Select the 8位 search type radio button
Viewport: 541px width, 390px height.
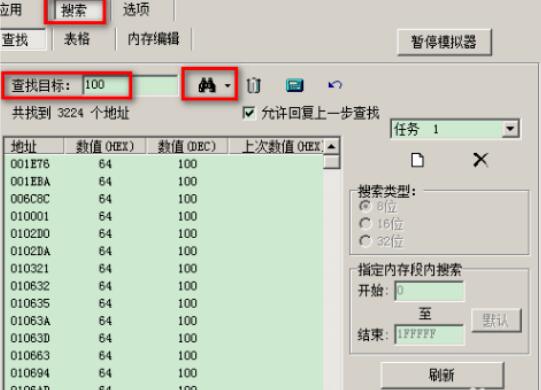[365, 206]
